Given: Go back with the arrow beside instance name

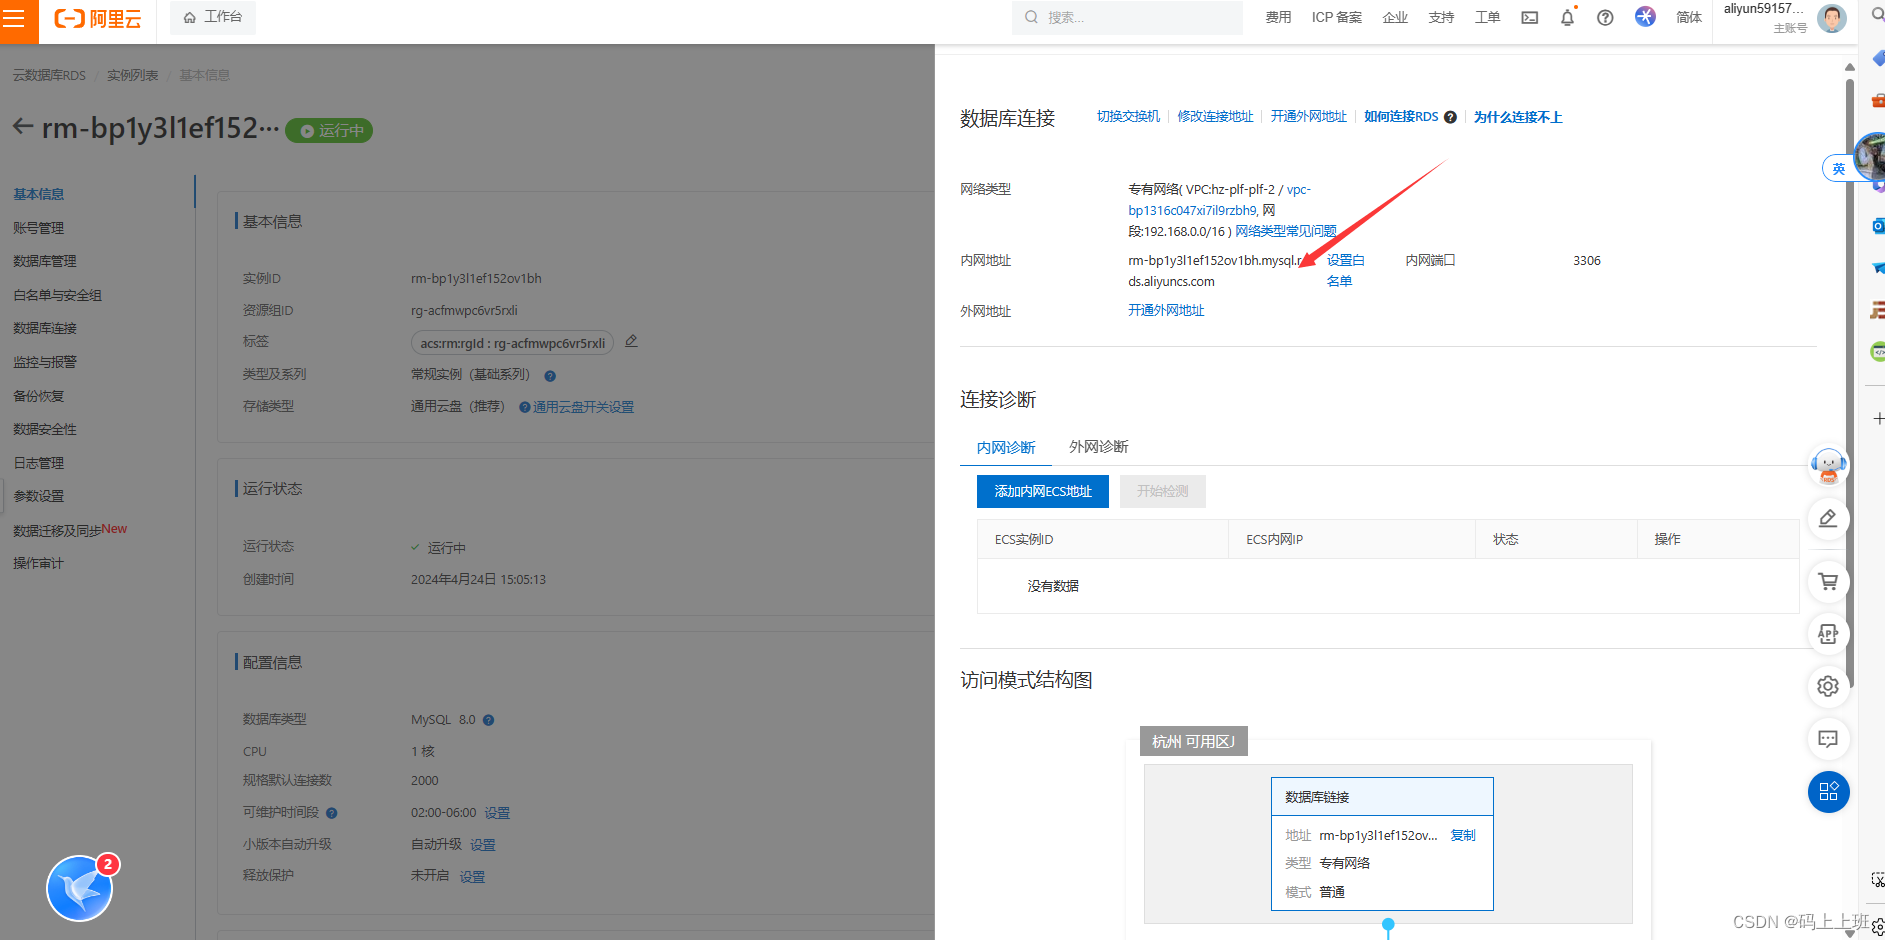Looking at the screenshot, I should coord(23,127).
